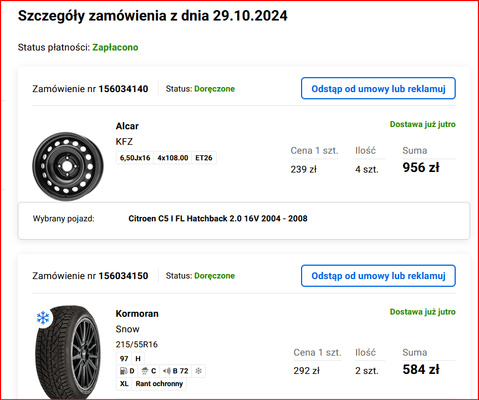Withdraw or complain for order 156034140
The height and width of the screenshot is (400, 479).
coord(378,89)
